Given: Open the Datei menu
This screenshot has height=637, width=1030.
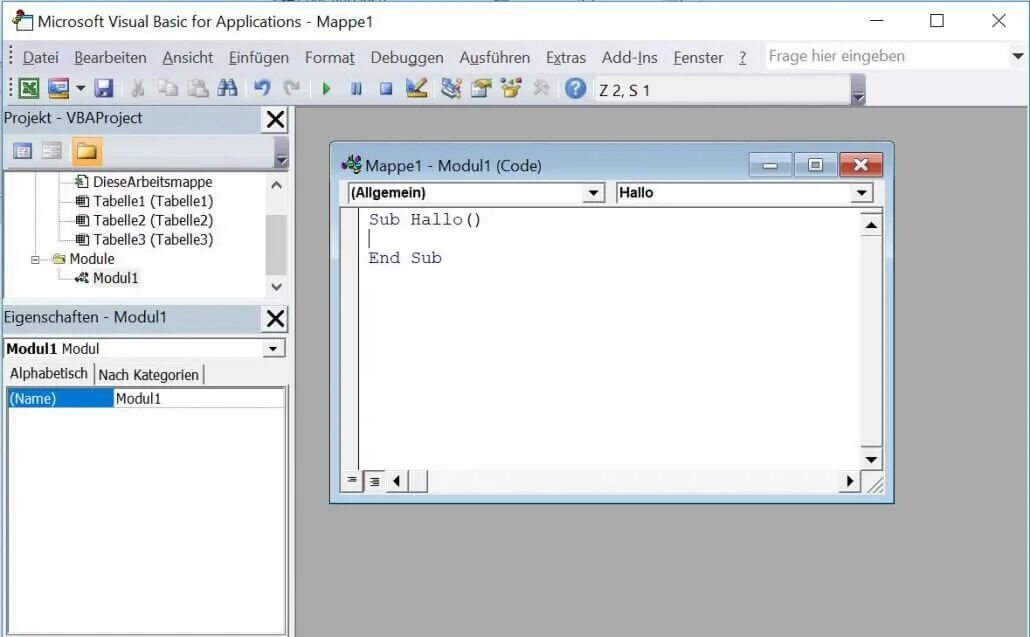Looking at the screenshot, I should tap(41, 58).
